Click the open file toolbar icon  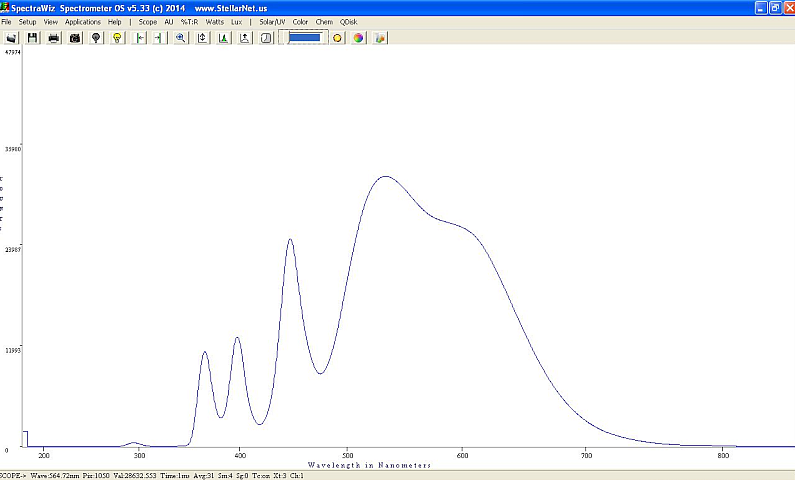coord(11,38)
